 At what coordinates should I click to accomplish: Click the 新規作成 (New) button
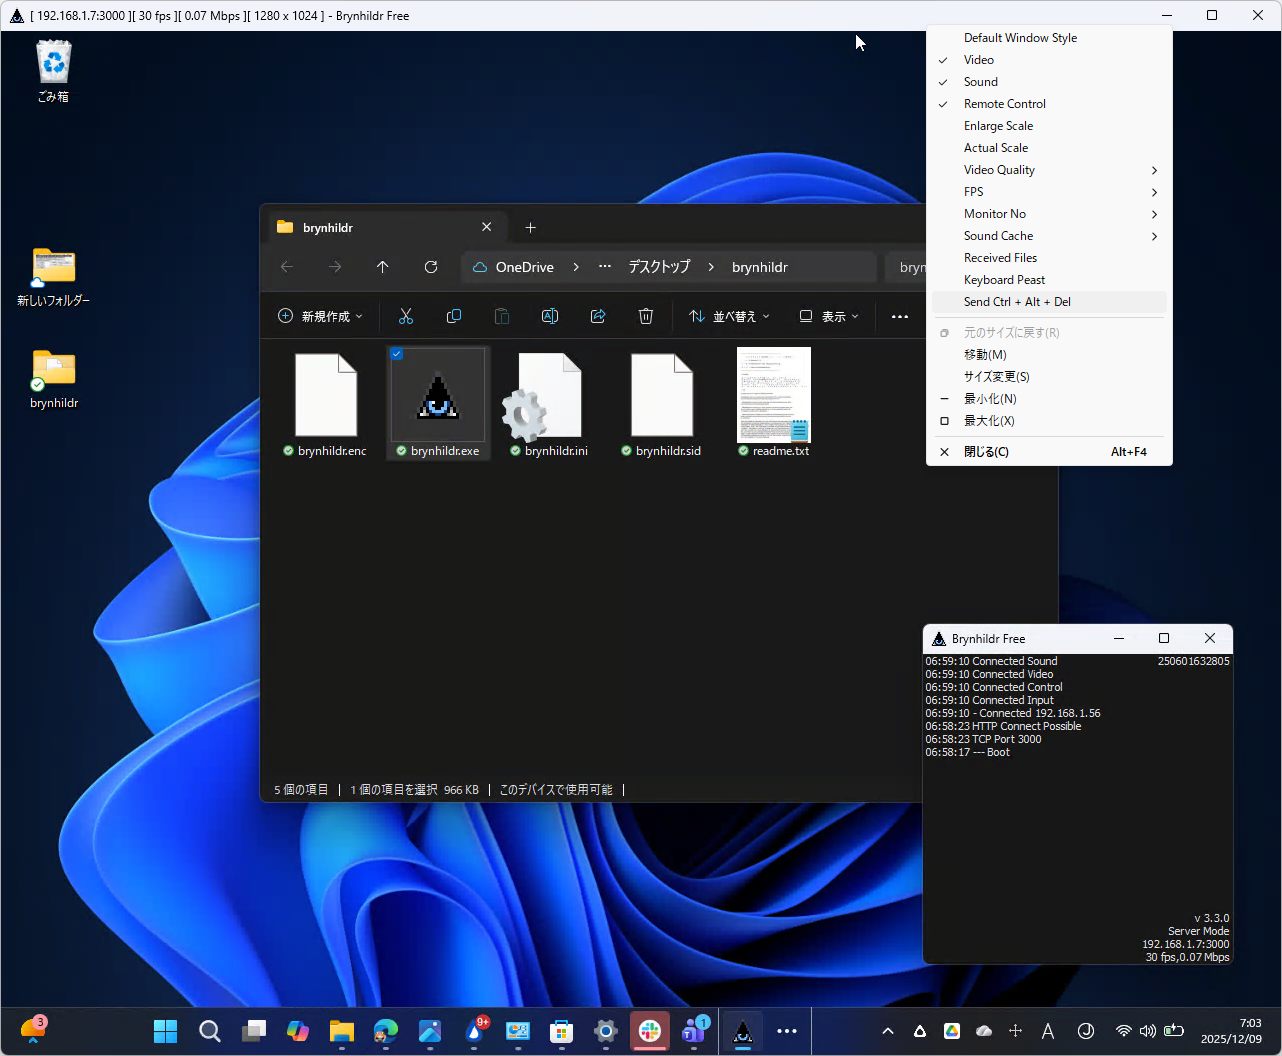pyautogui.click(x=320, y=316)
